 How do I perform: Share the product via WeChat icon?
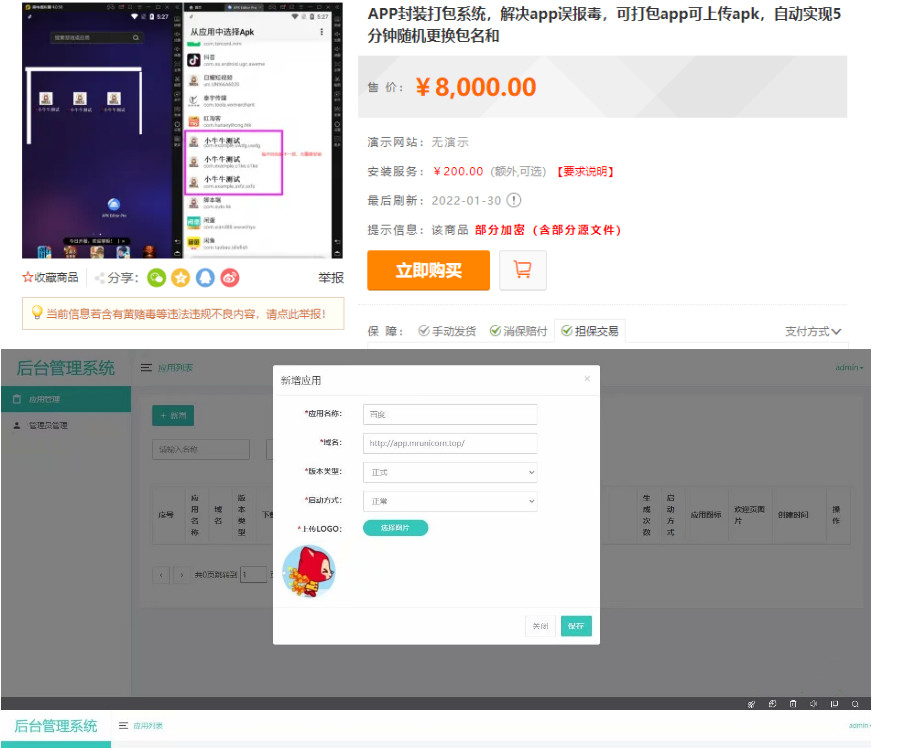[x=156, y=278]
